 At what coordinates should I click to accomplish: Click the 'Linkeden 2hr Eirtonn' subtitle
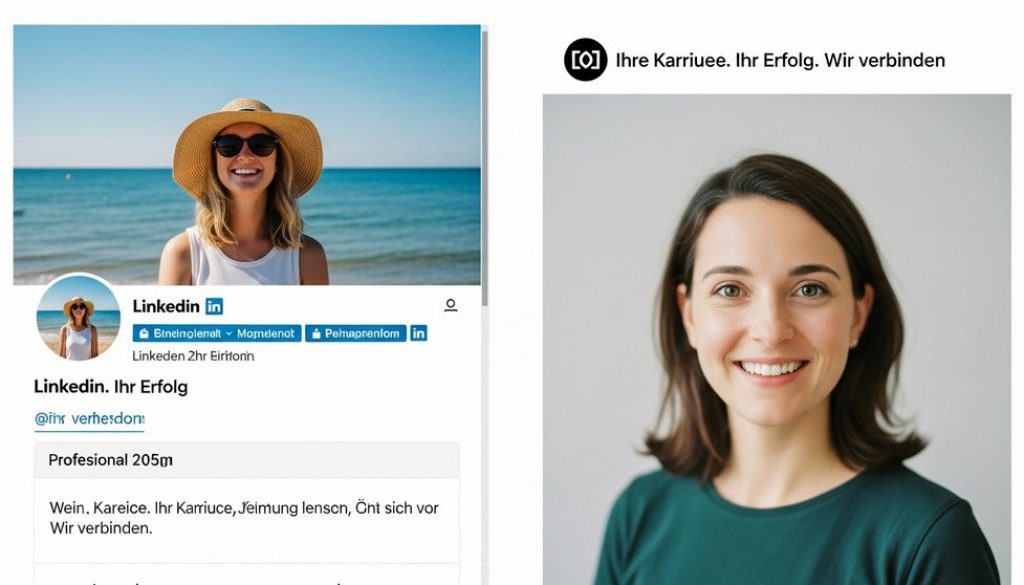193,355
